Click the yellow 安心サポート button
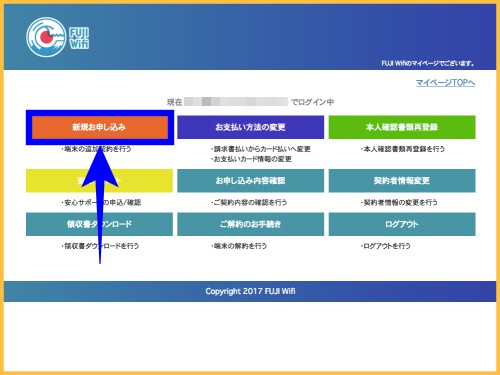The width and height of the screenshot is (500, 375). click(x=99, y=181)
